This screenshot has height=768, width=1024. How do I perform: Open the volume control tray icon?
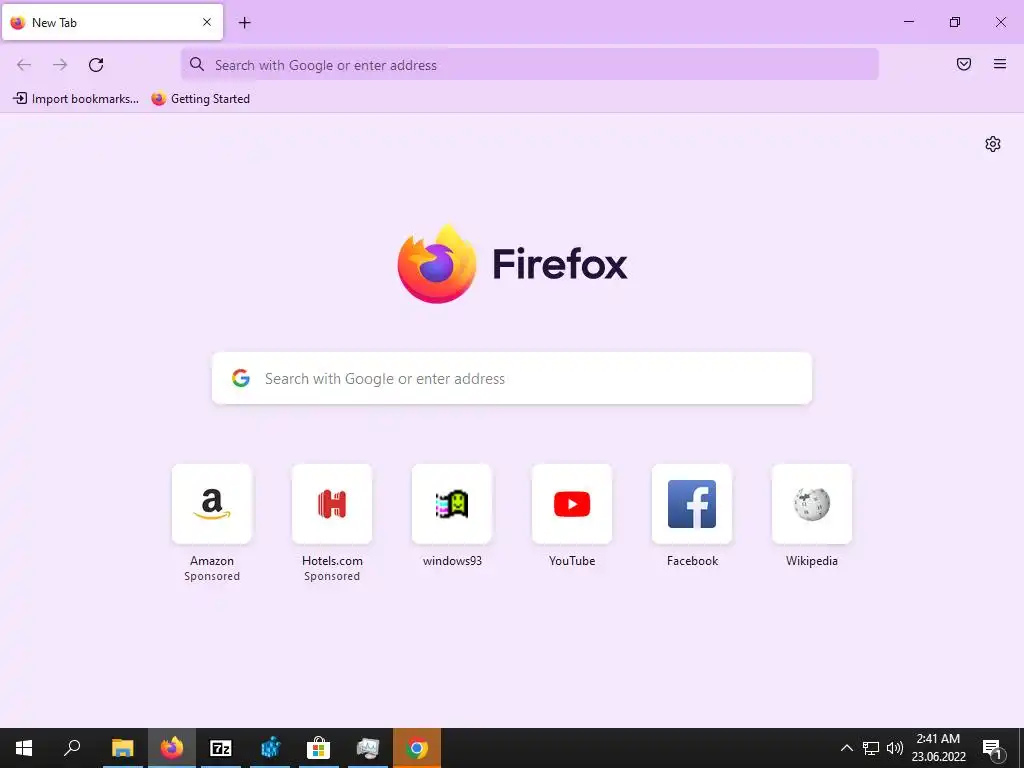895,748
